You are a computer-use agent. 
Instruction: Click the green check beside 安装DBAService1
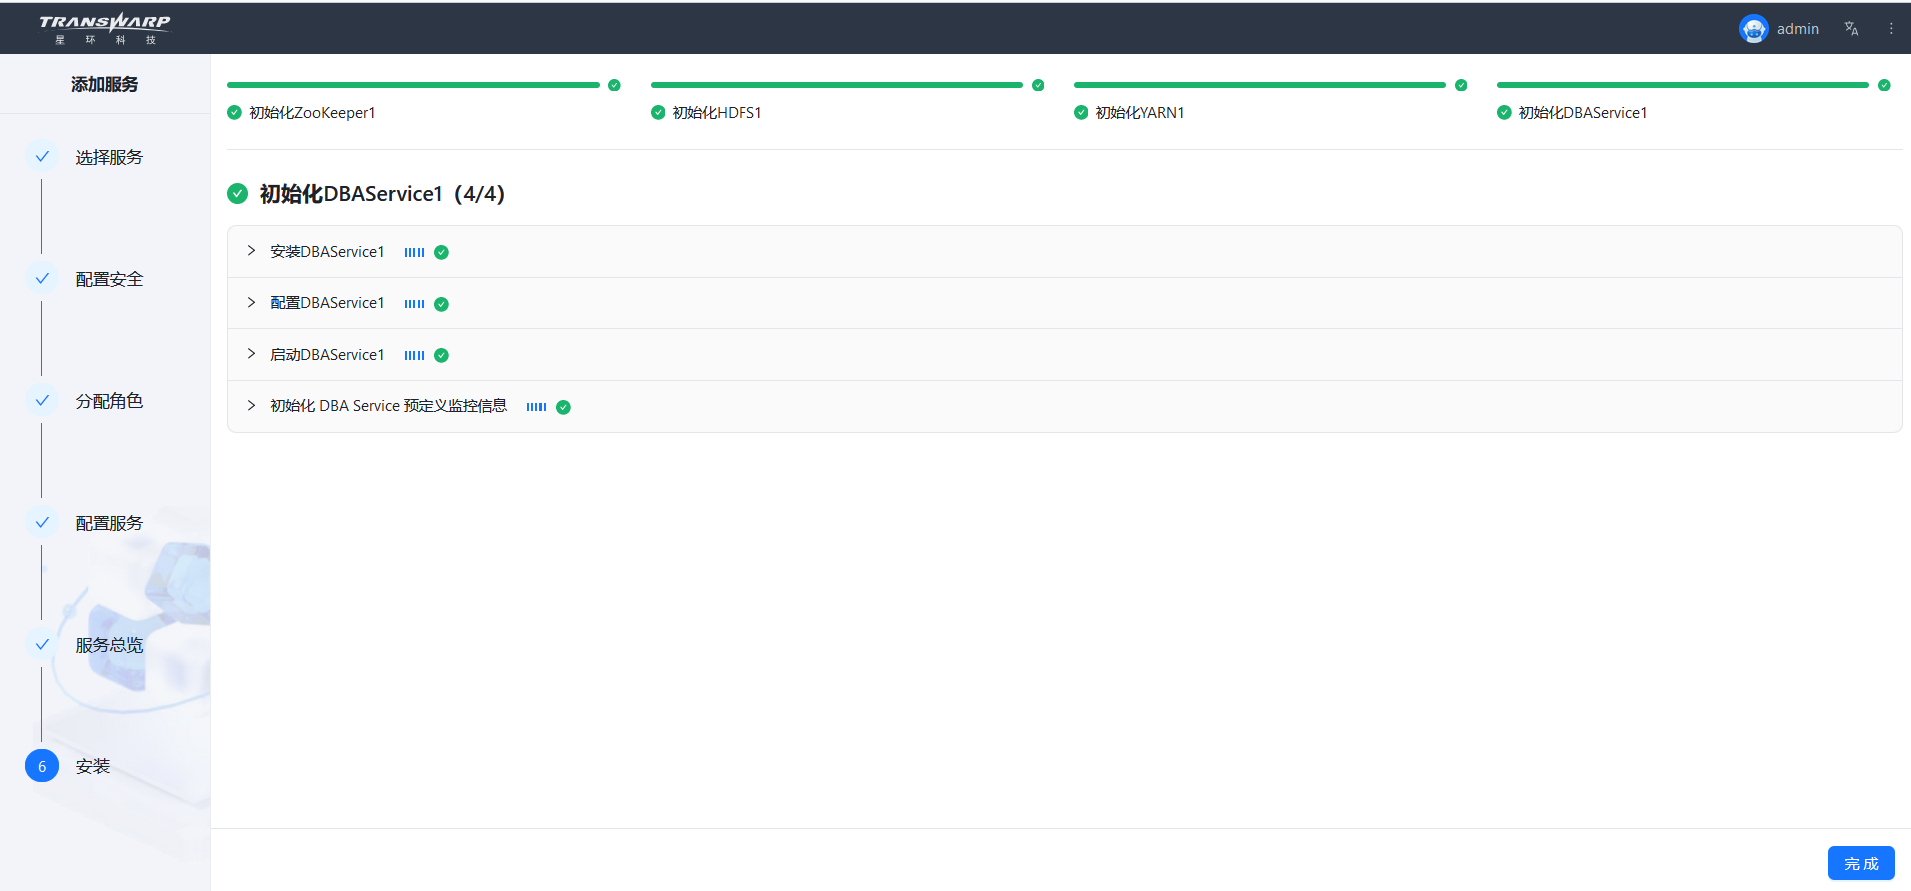[x=441, y=252]
